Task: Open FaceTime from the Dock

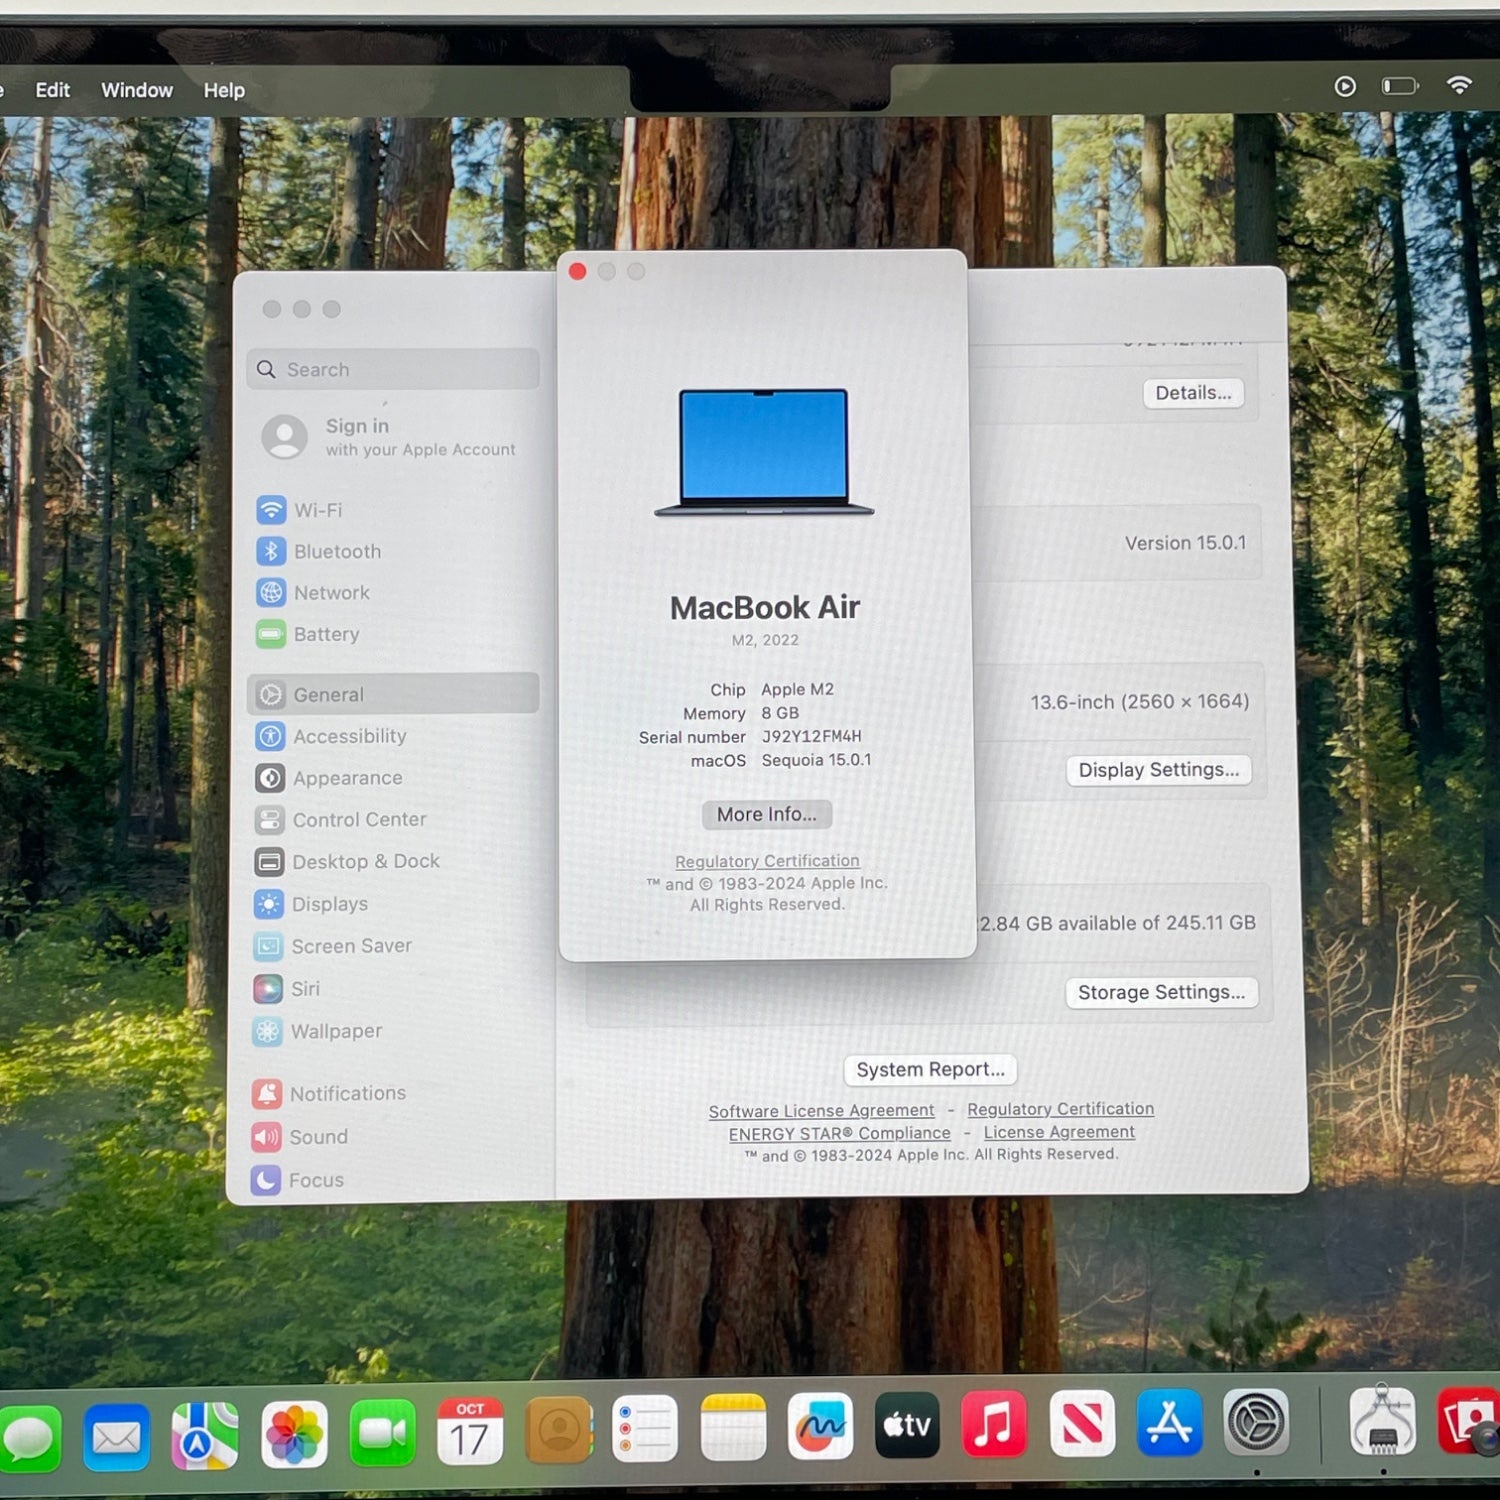Action: point(382,1432)
